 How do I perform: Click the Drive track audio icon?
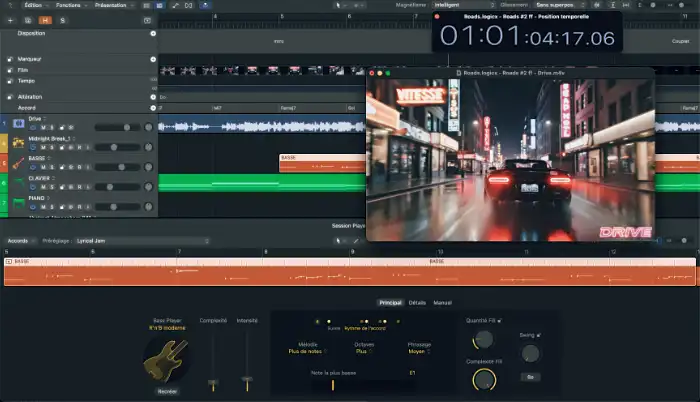pos(18,123)
